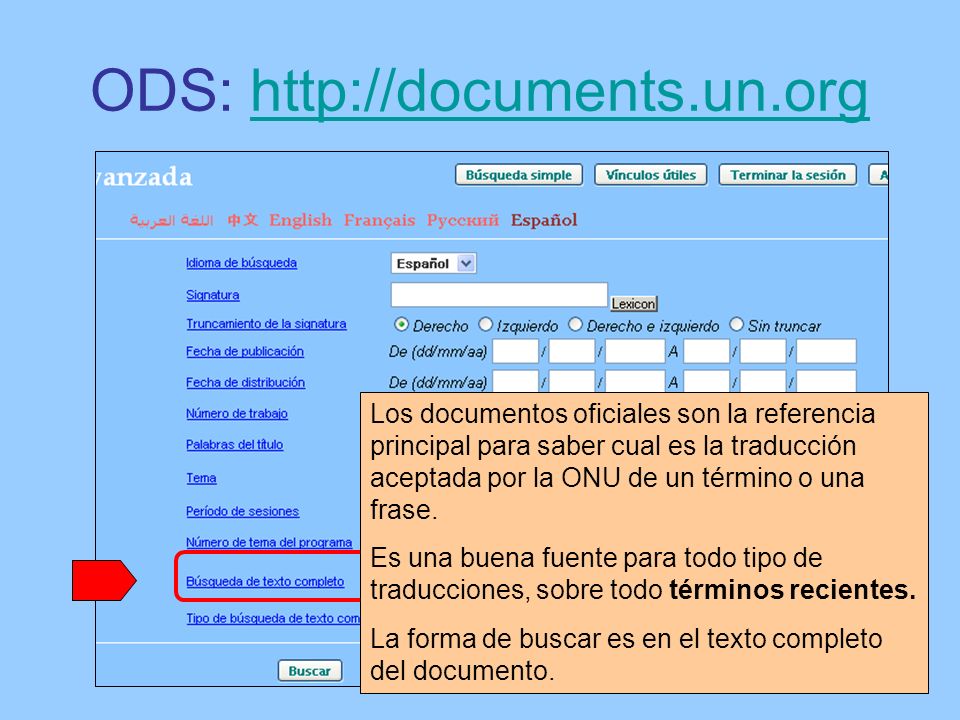Expand the Español search language dropdown
Image resolution: width=960 pixels, height=720 pixels.
(x=433, y=263)
